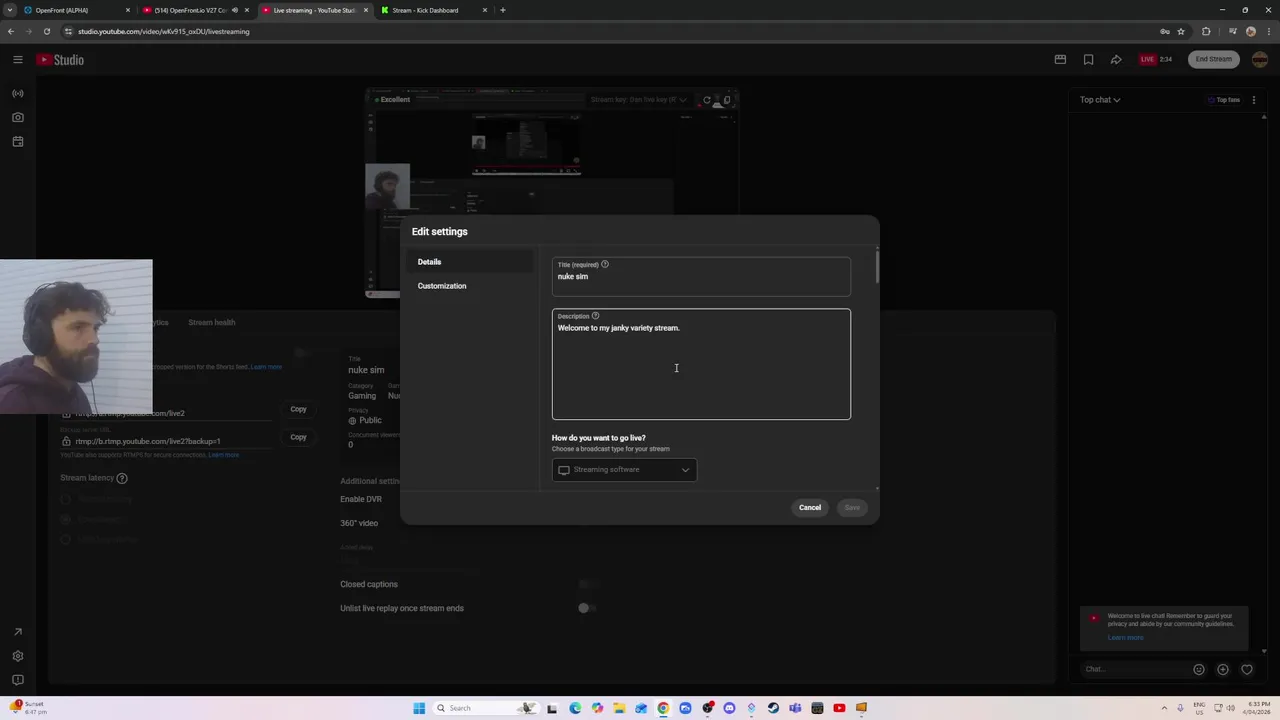
Task: Open the Streaming software broadcast type dropdown
Action: [x=624, y=470]
